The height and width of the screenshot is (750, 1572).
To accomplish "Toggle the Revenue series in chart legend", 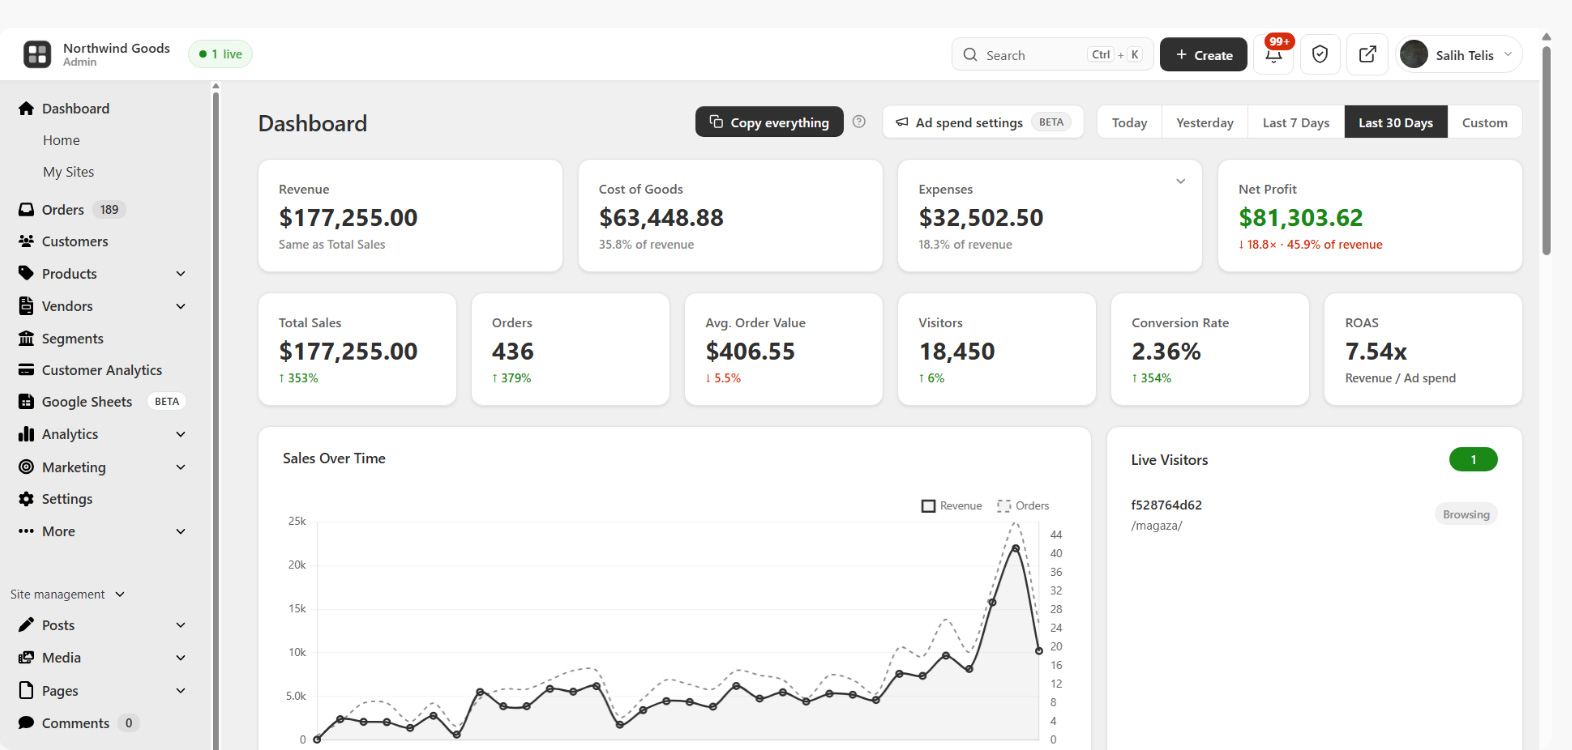I will (952, 506).
